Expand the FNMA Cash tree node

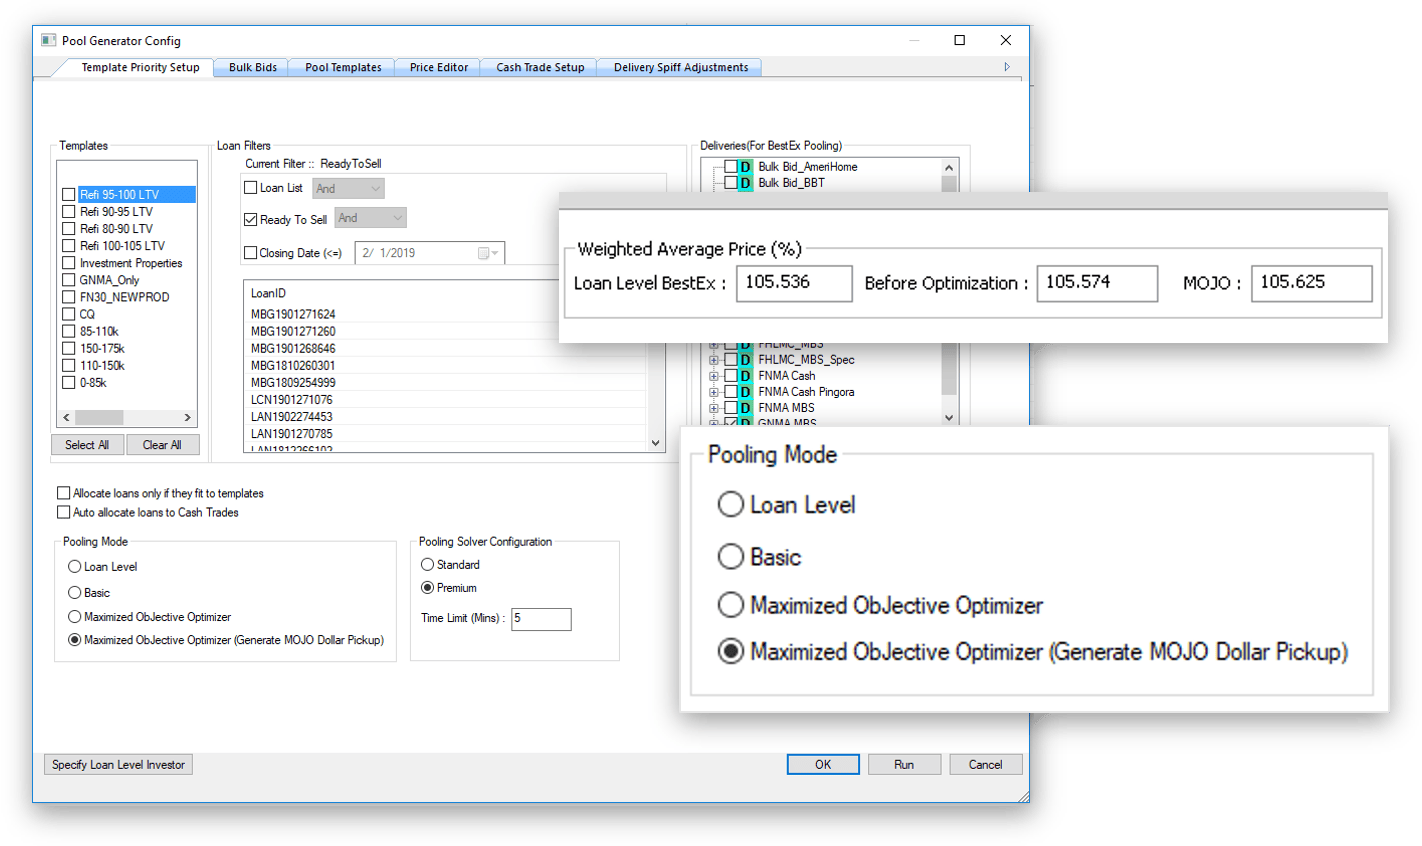(714, 376)
